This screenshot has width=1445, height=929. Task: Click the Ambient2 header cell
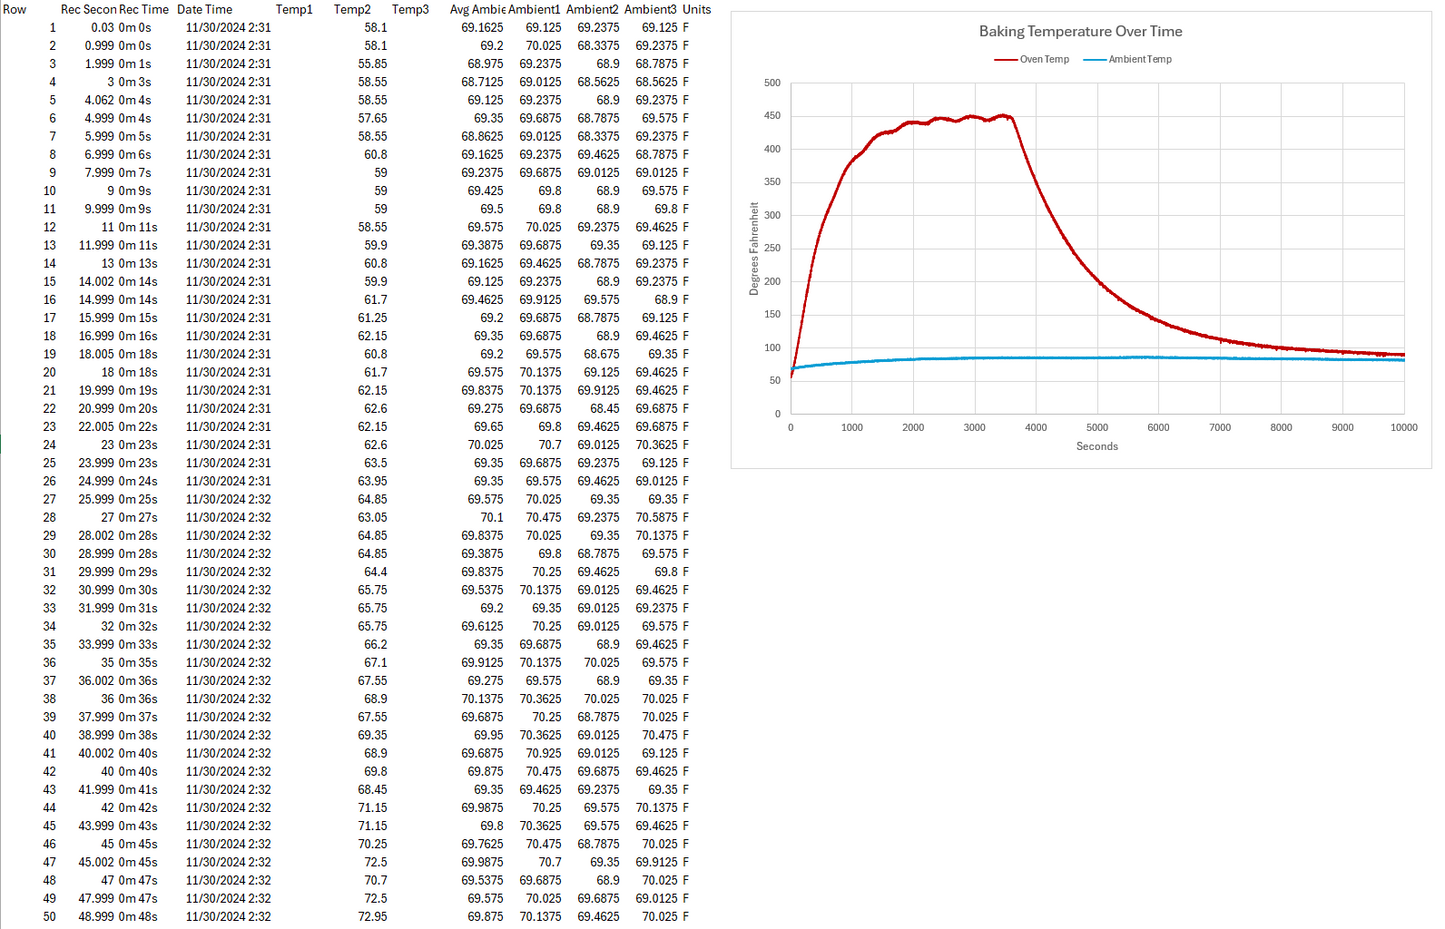tap(592, 10)
